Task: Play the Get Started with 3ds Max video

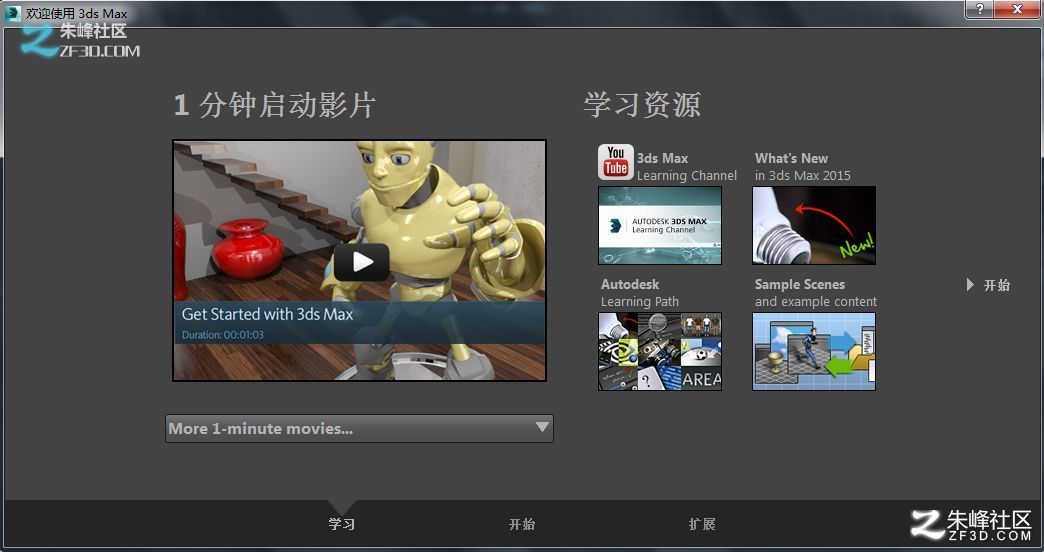Action: click(x=362, y=262)
